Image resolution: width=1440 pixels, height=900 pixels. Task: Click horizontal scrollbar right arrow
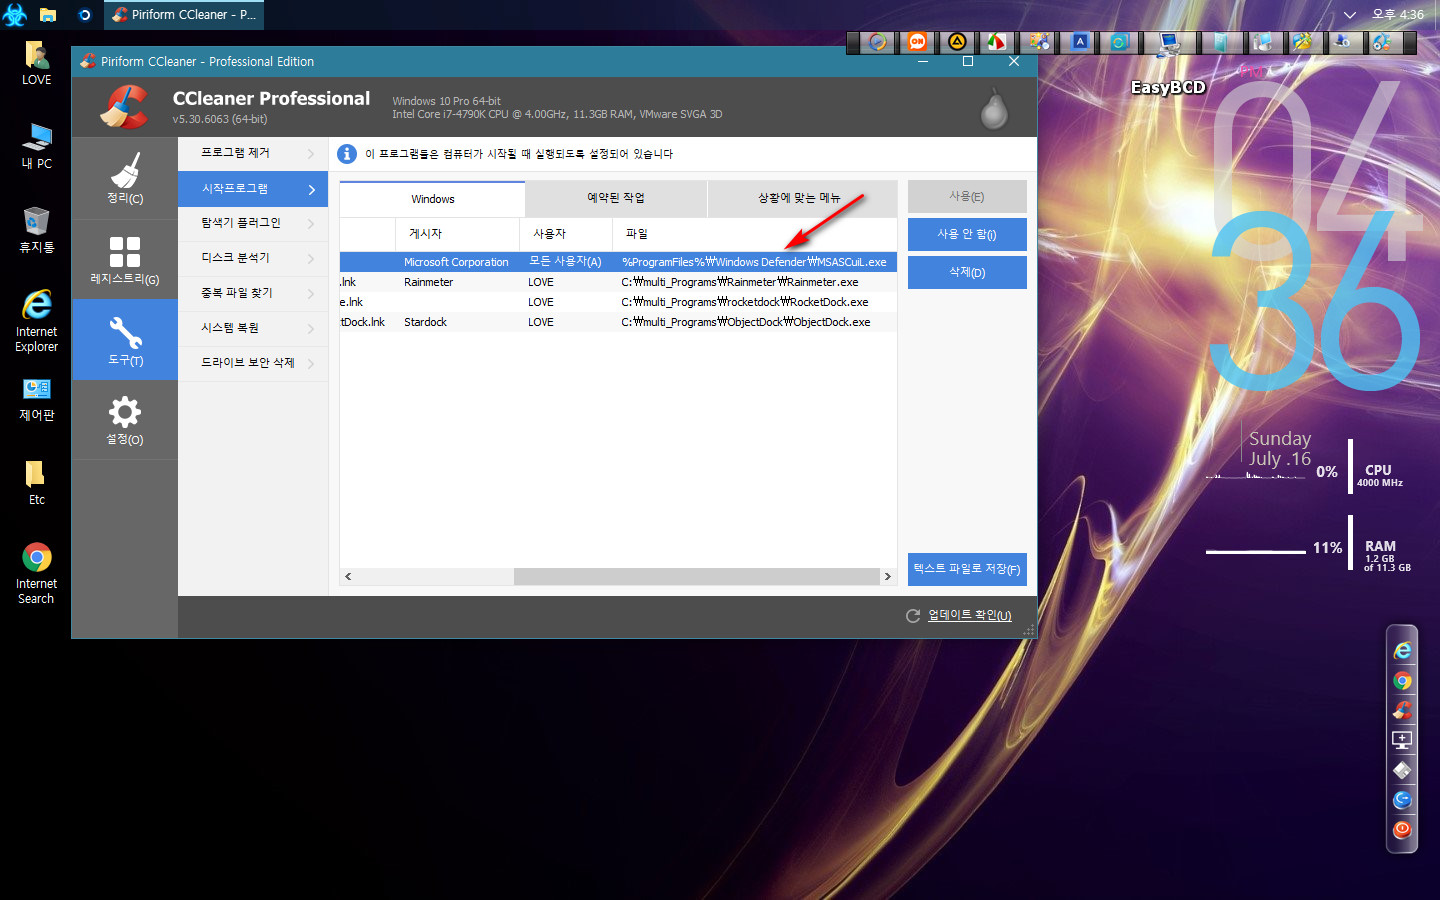click(887, 577)
